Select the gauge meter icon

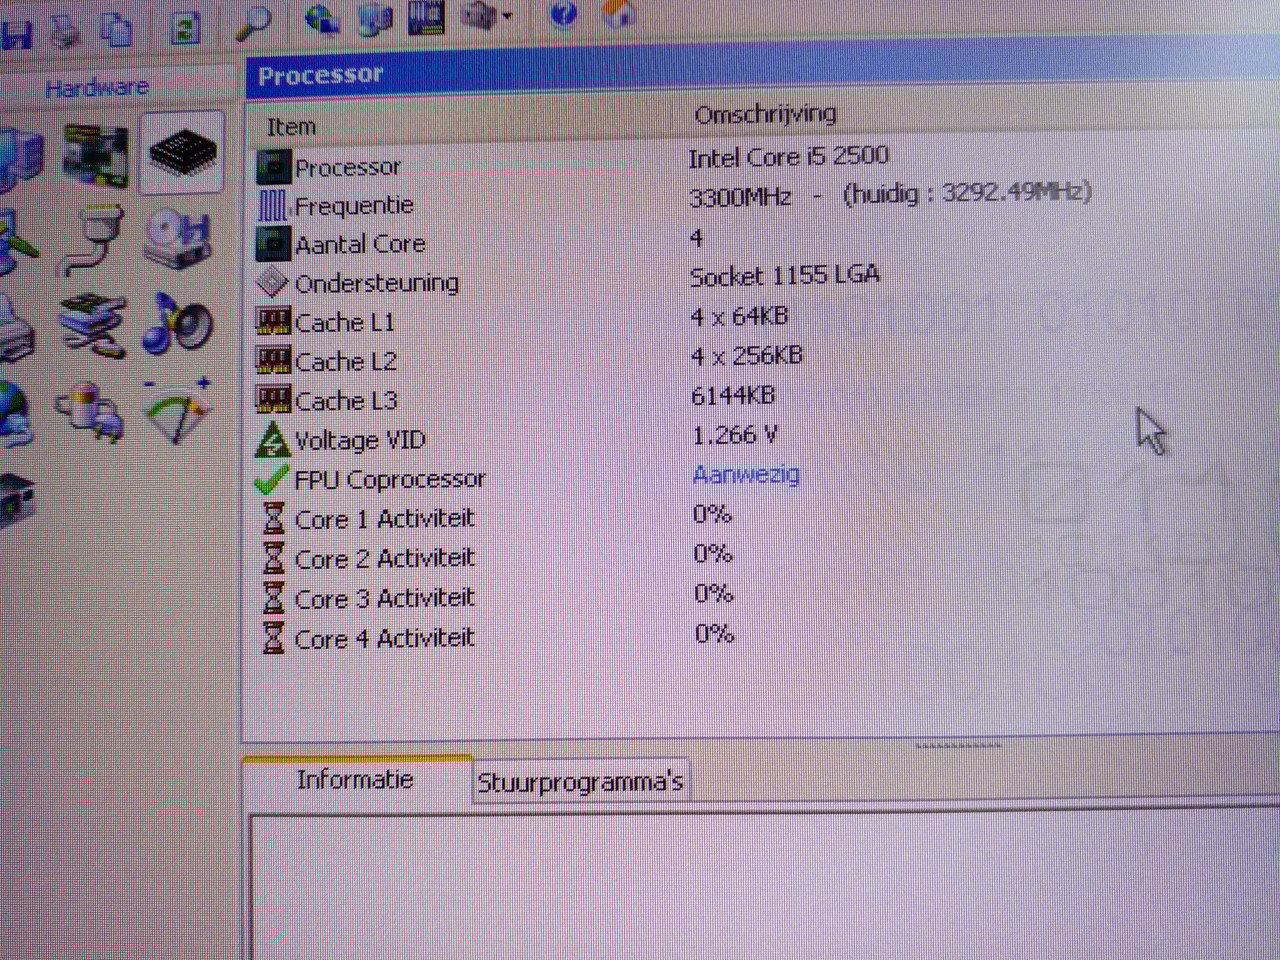(178, 410)
